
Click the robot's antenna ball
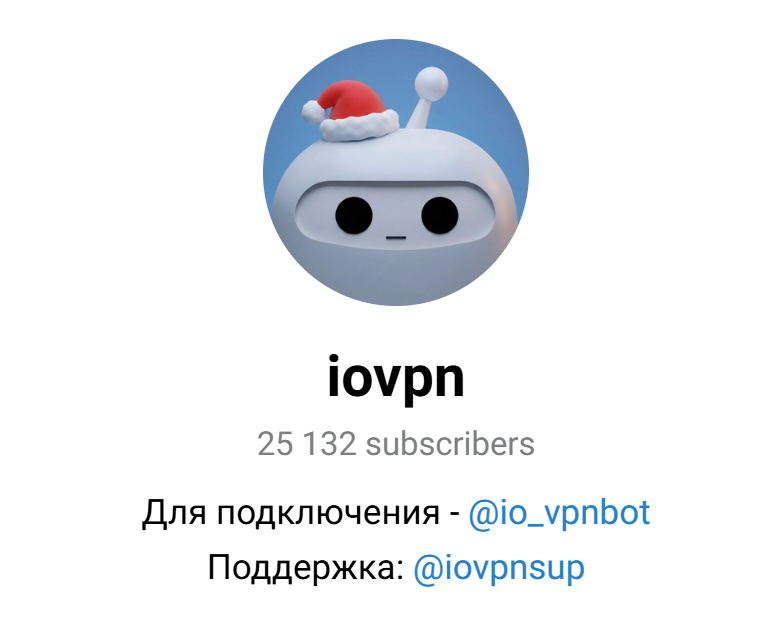point(431,82)
